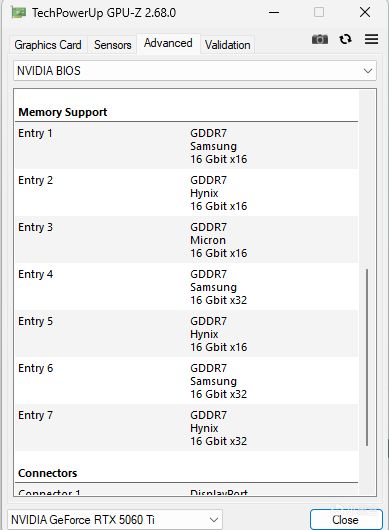Select the Advanced tab
Screen dimensions: 389x530
pos(168,43)
